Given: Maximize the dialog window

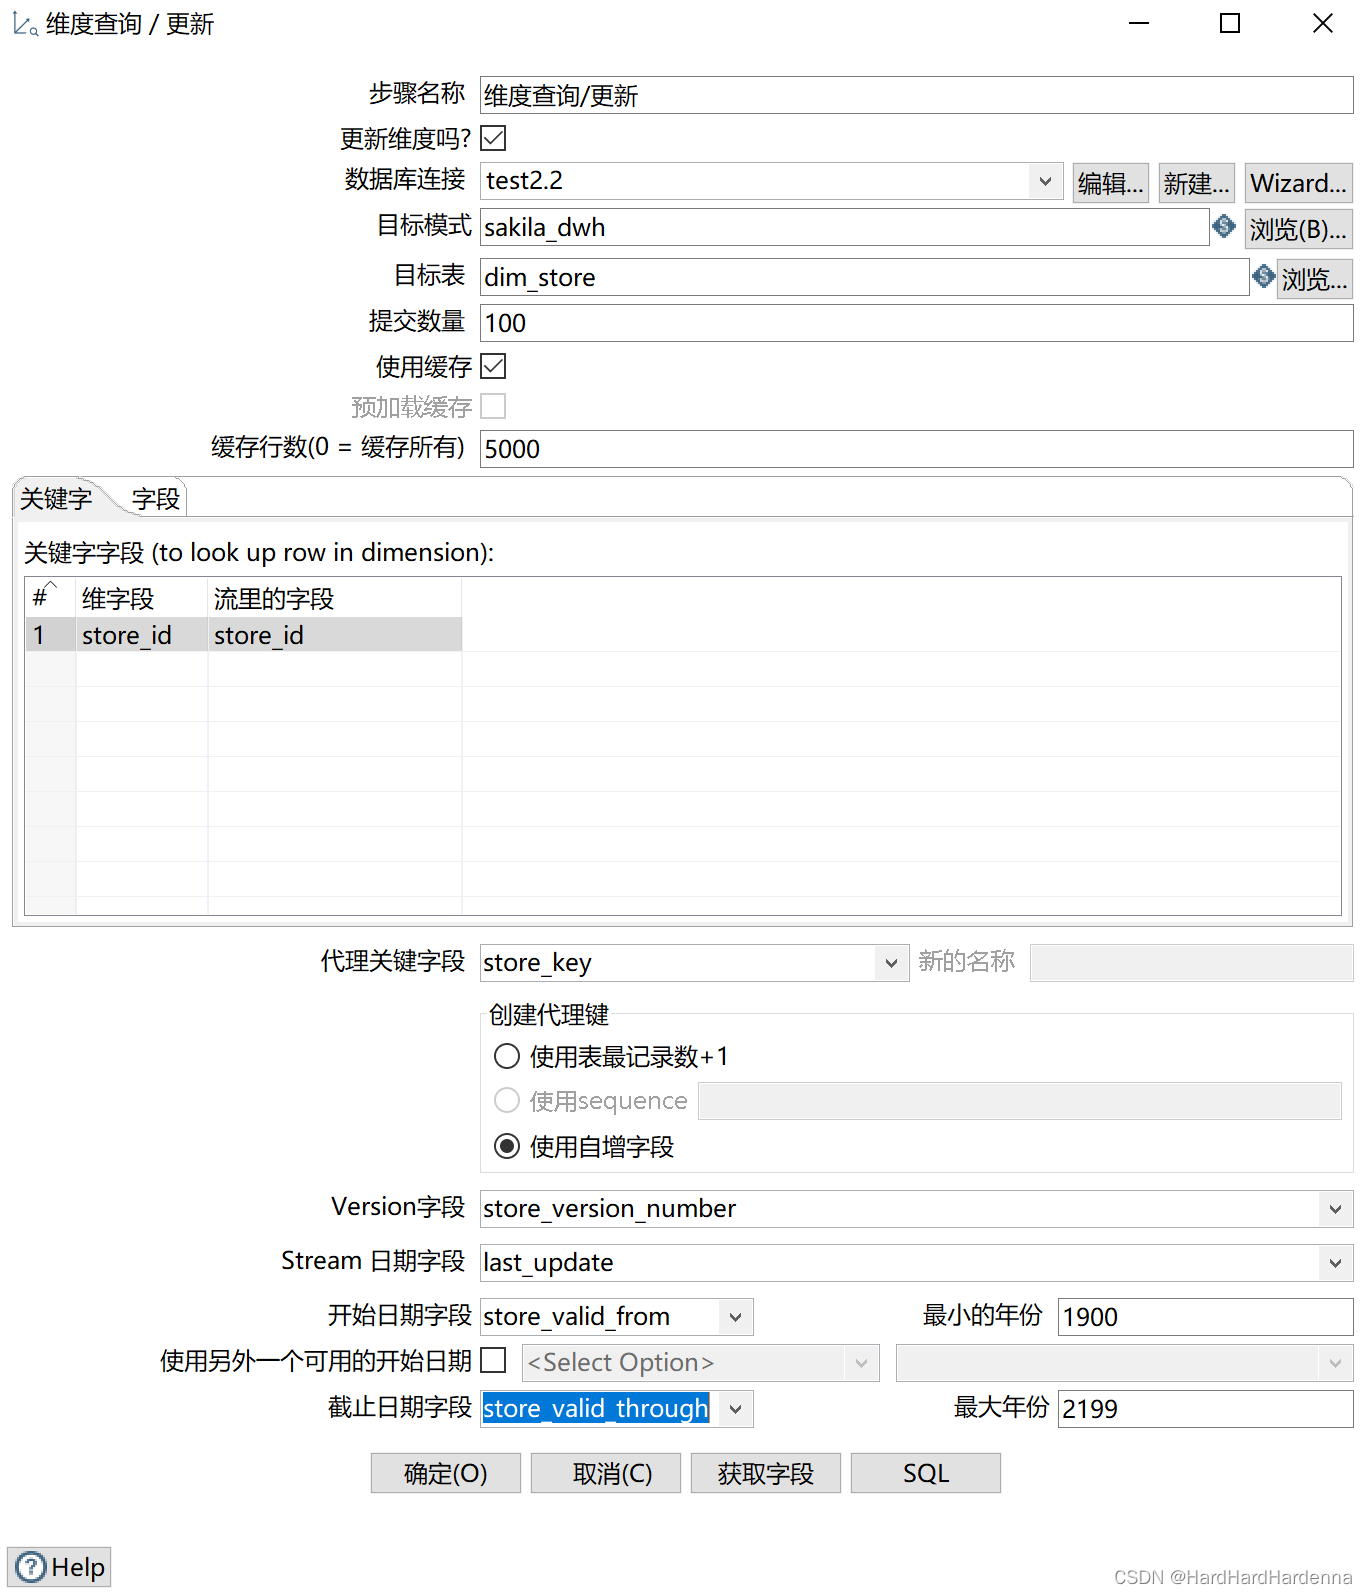Looking at the screenshot, I should [x=1230, y=23].
